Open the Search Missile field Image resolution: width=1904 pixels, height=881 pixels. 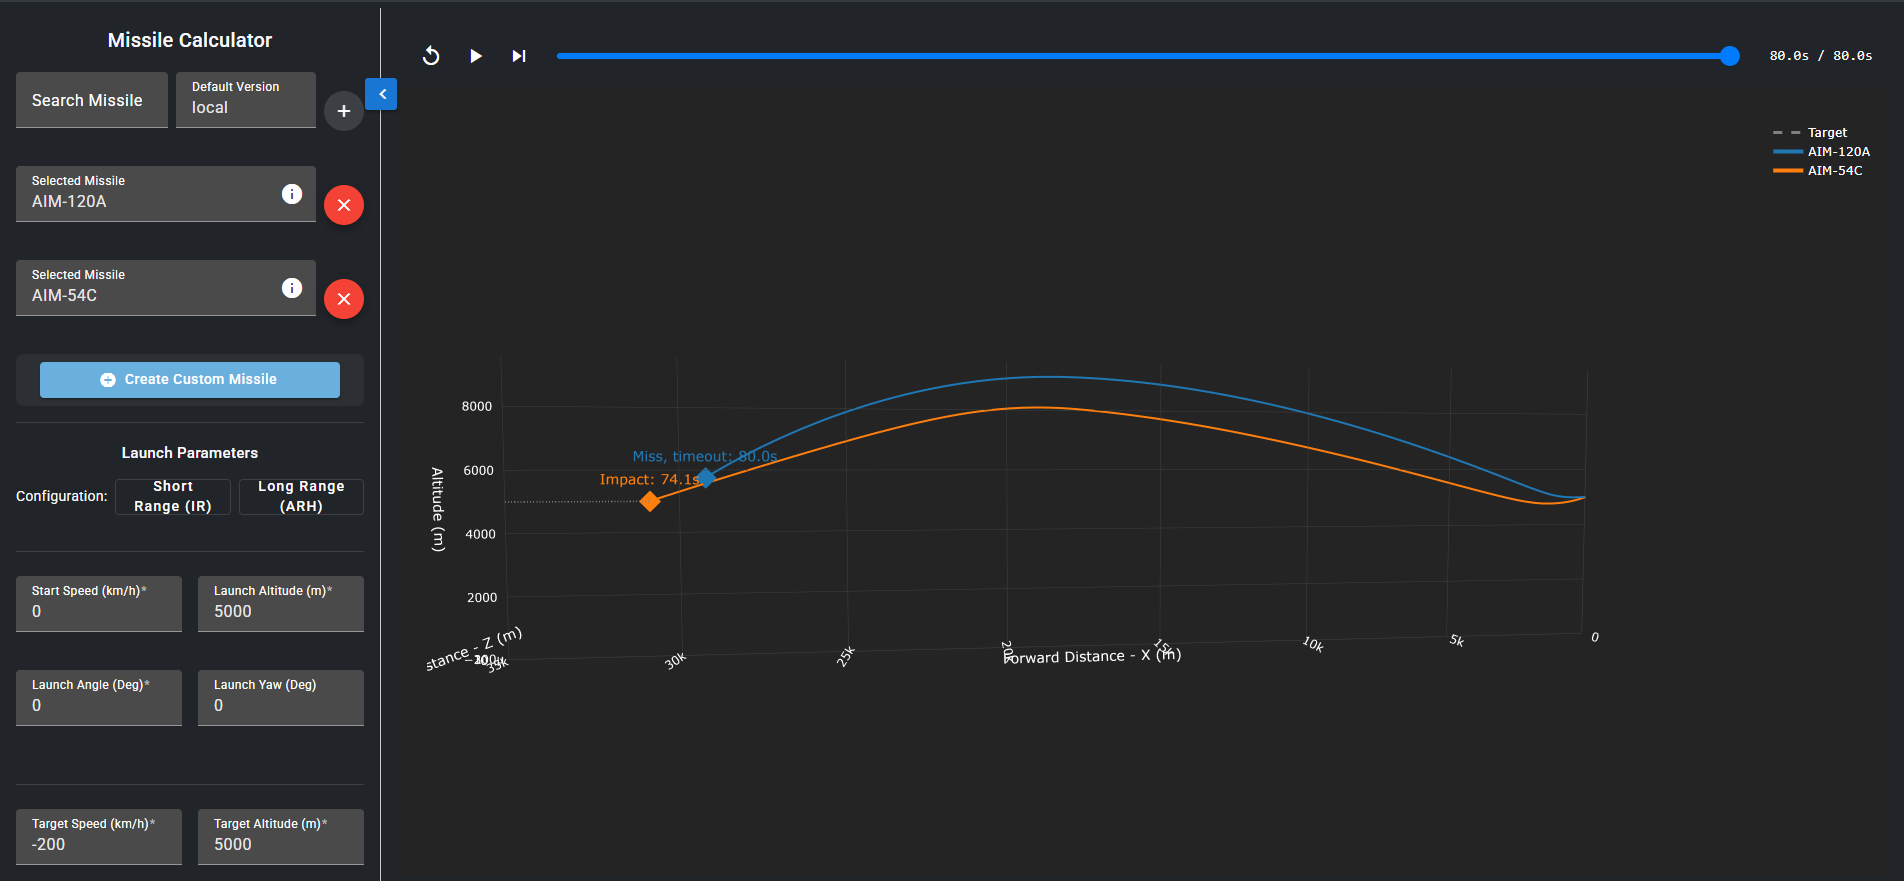92,100
